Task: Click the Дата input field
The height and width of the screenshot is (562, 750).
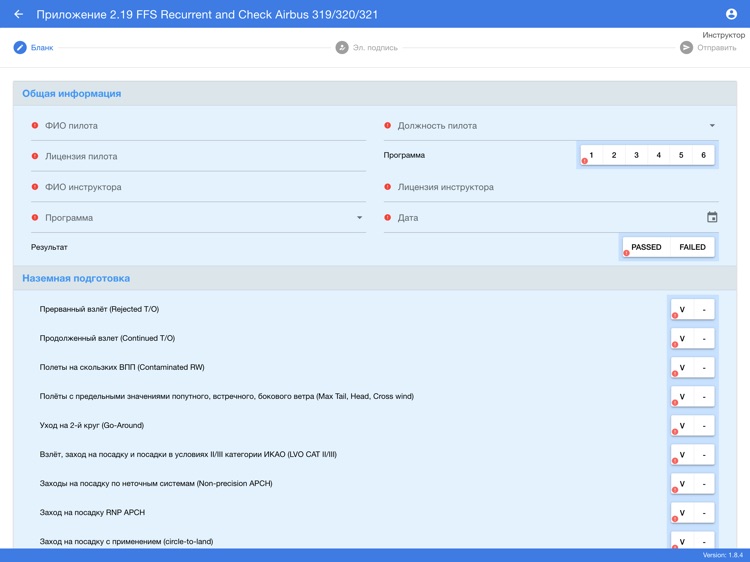Action: point(551,218)
